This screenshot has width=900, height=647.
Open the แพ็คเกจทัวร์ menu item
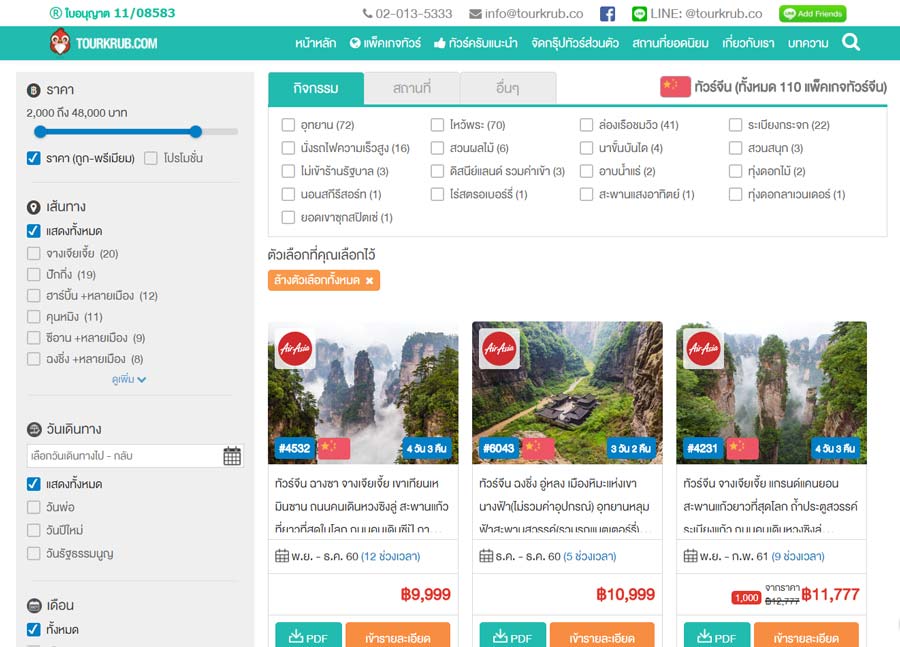383,43
